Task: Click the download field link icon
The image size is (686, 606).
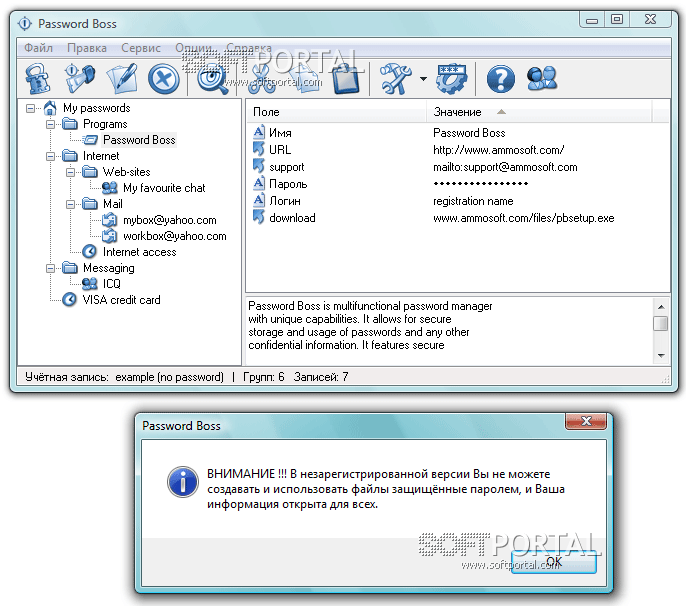Action: click(x=259, y=217)
